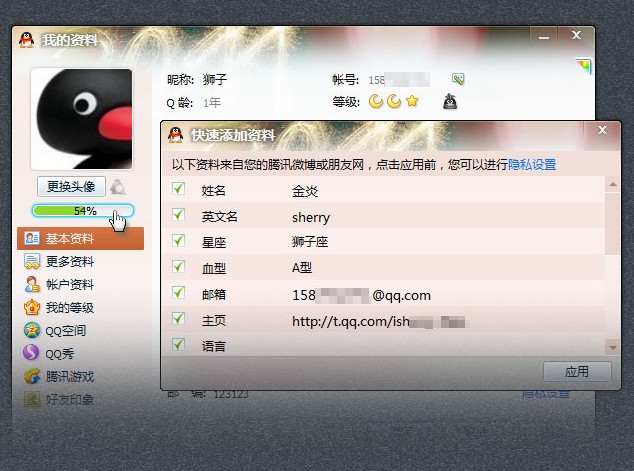This screenshot has height=471, width=634.
Task: Click the 更多资料 sidebar icon
Action: [x=32, y=261]
